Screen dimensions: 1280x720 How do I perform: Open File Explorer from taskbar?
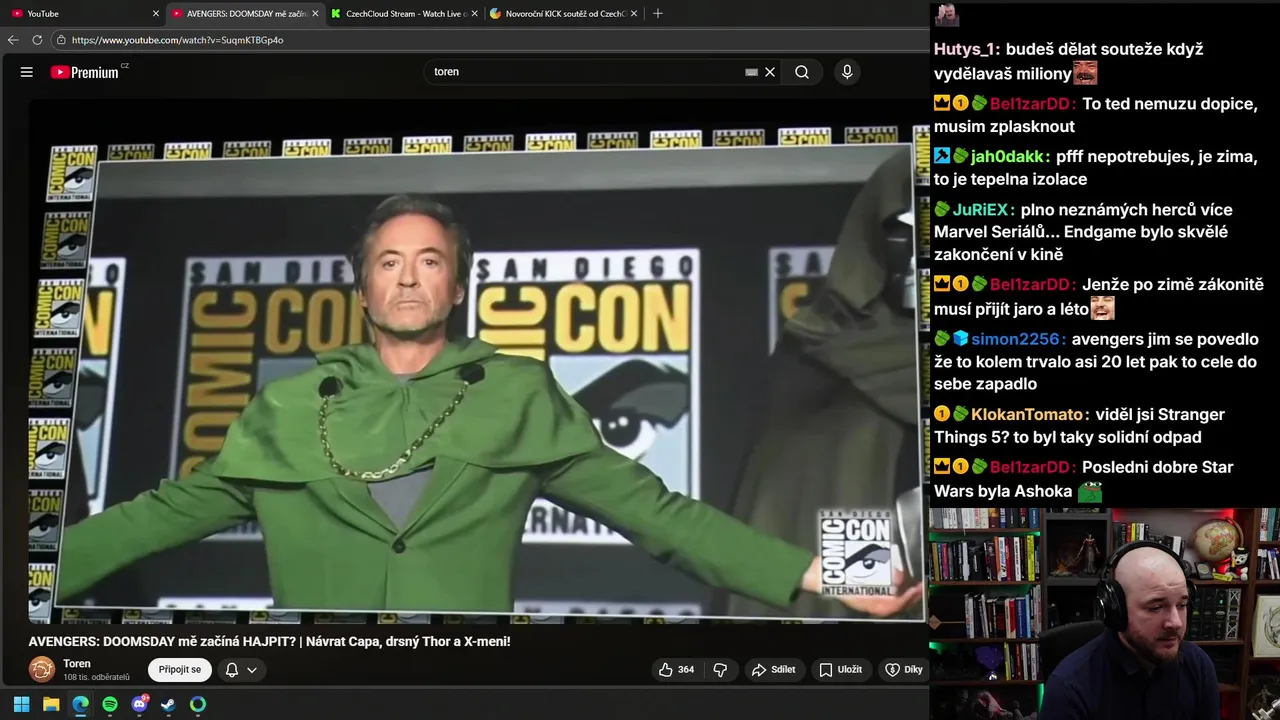point(51,704)
